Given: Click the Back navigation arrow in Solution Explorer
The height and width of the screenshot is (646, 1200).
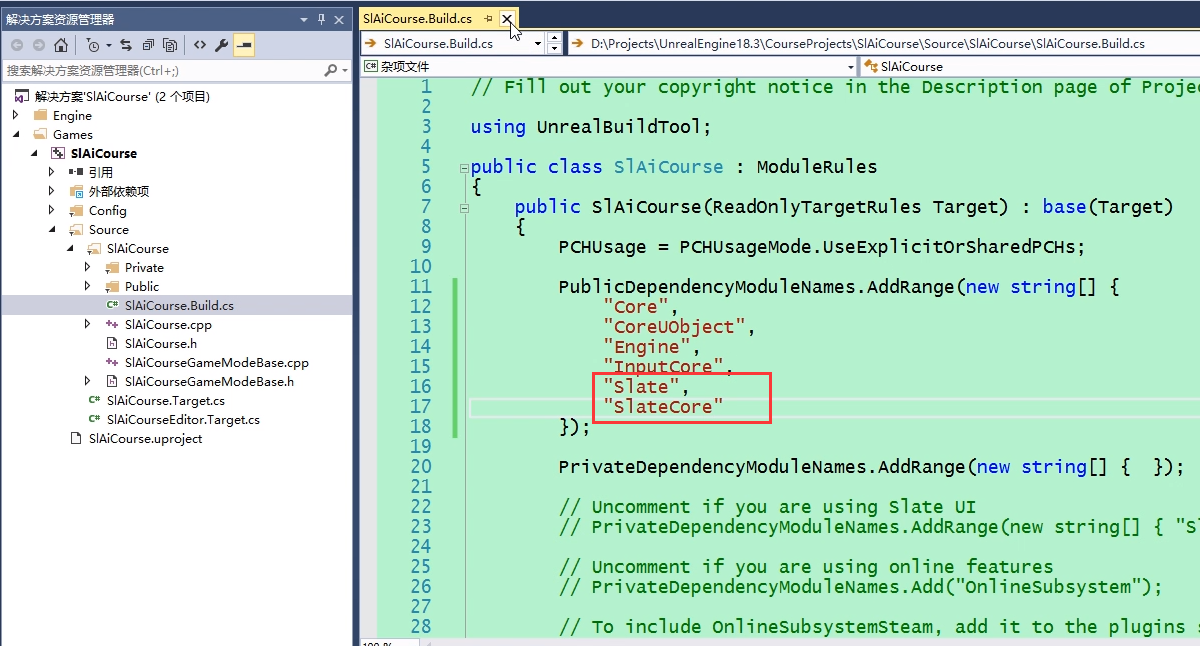Looking at the screenshot, I should pyautogui.click(x=17, y=45).
